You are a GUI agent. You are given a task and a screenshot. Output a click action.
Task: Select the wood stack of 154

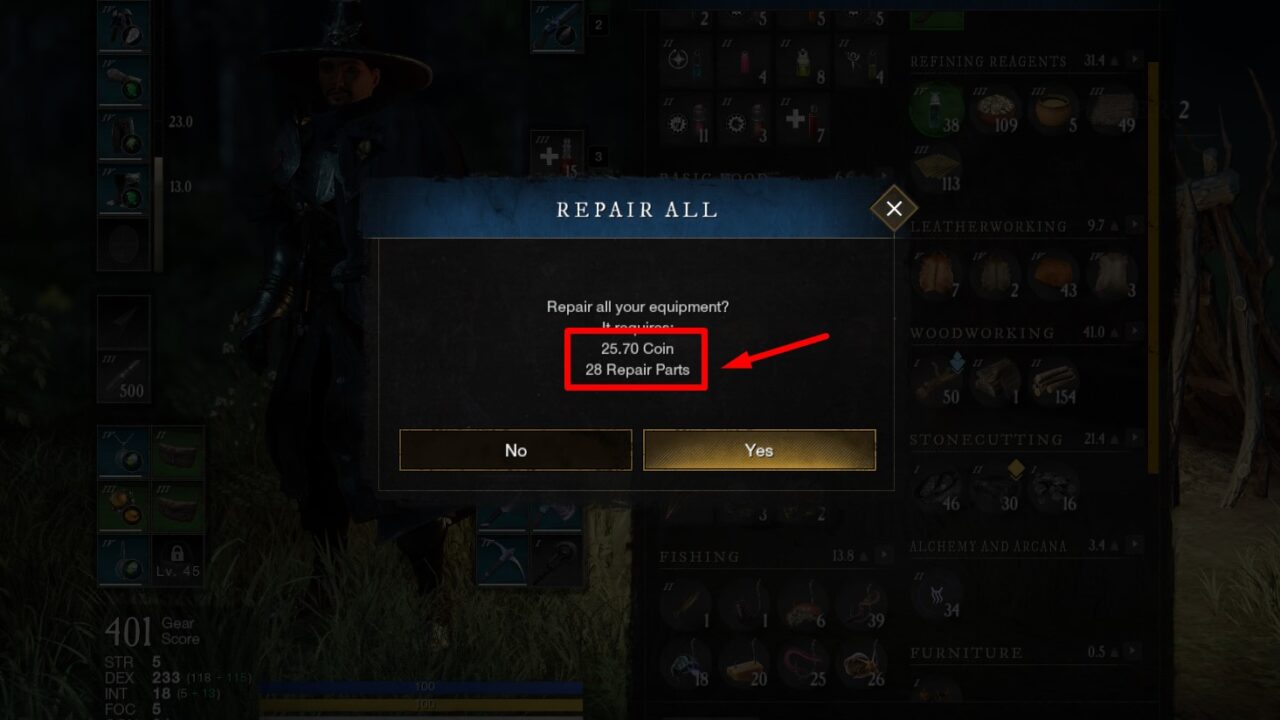pyautogui.click(x=1053, y=381)
